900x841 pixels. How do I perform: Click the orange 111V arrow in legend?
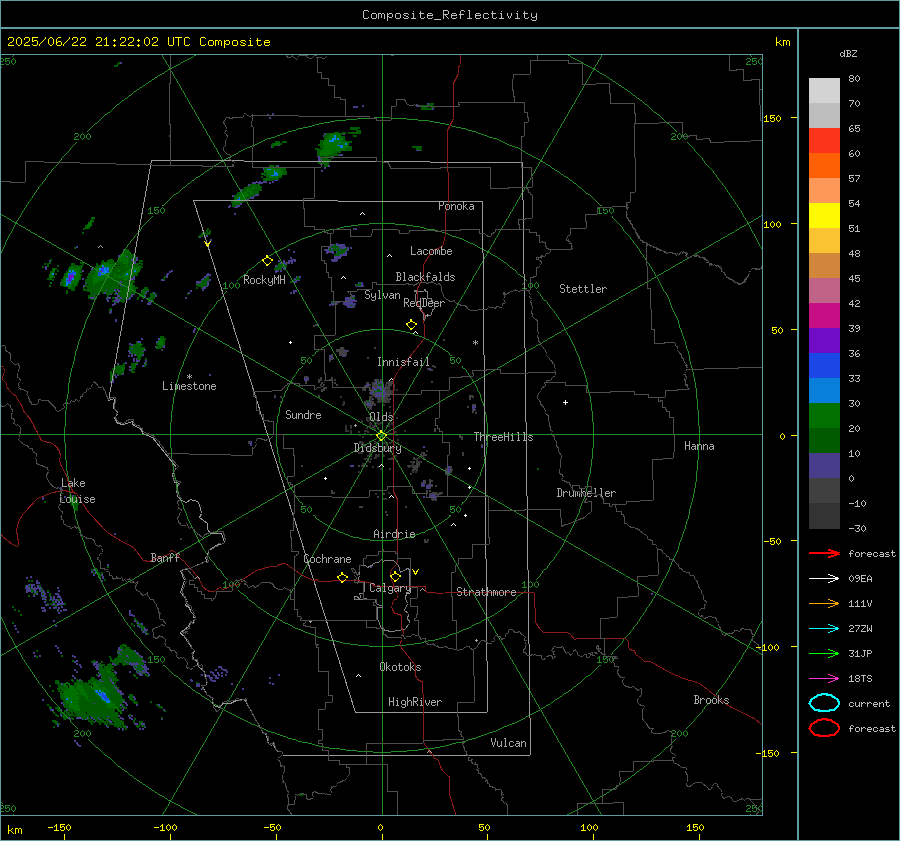pyautogui.click(x=824, y=603)
